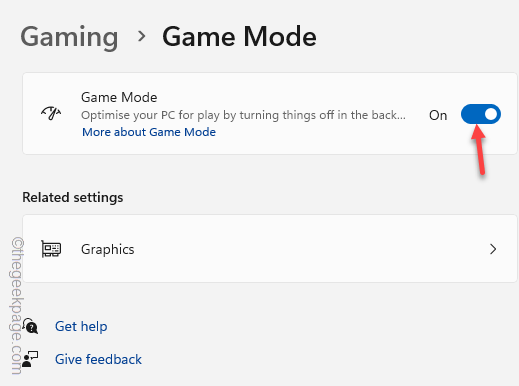Click the Game Mode speedometer icon
Screen dimensions: 519x386
click(51, 113)
